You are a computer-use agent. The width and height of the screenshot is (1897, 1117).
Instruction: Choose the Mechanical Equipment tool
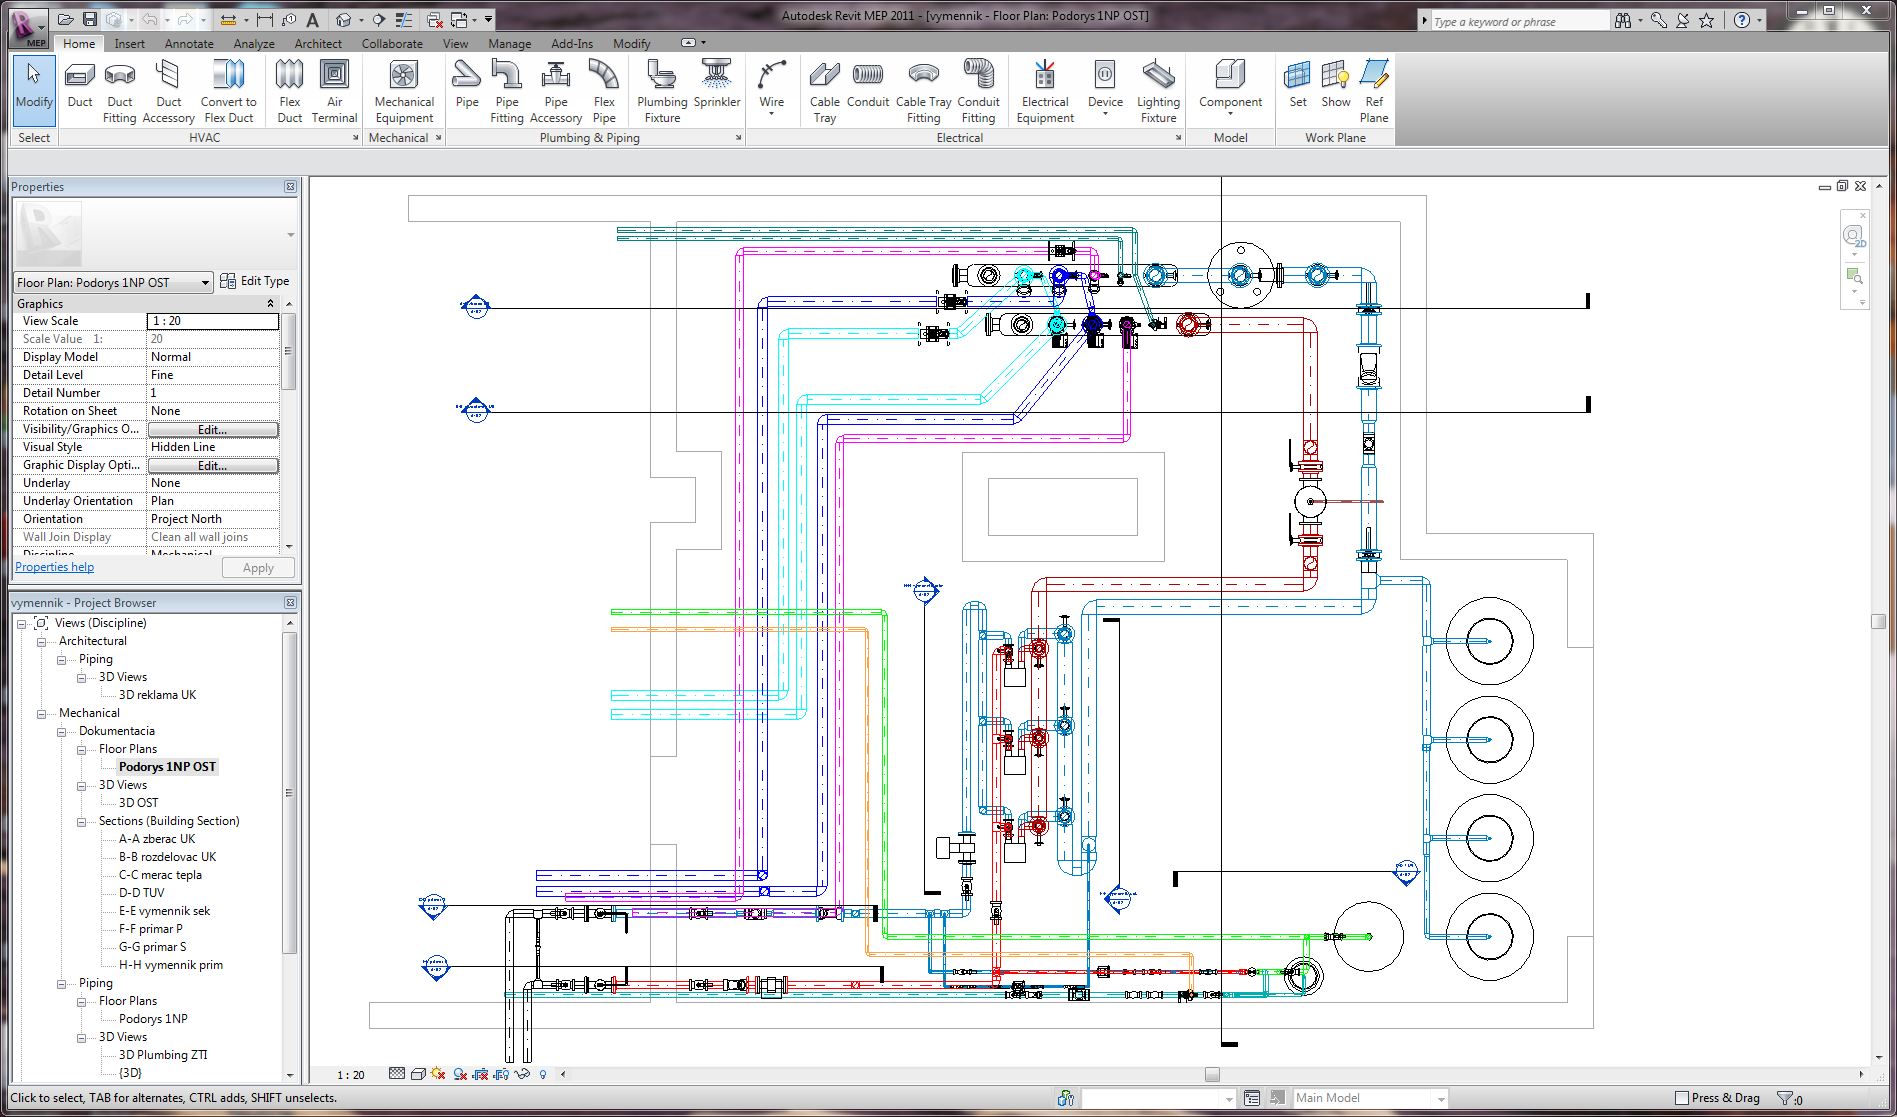click(403, 90)
